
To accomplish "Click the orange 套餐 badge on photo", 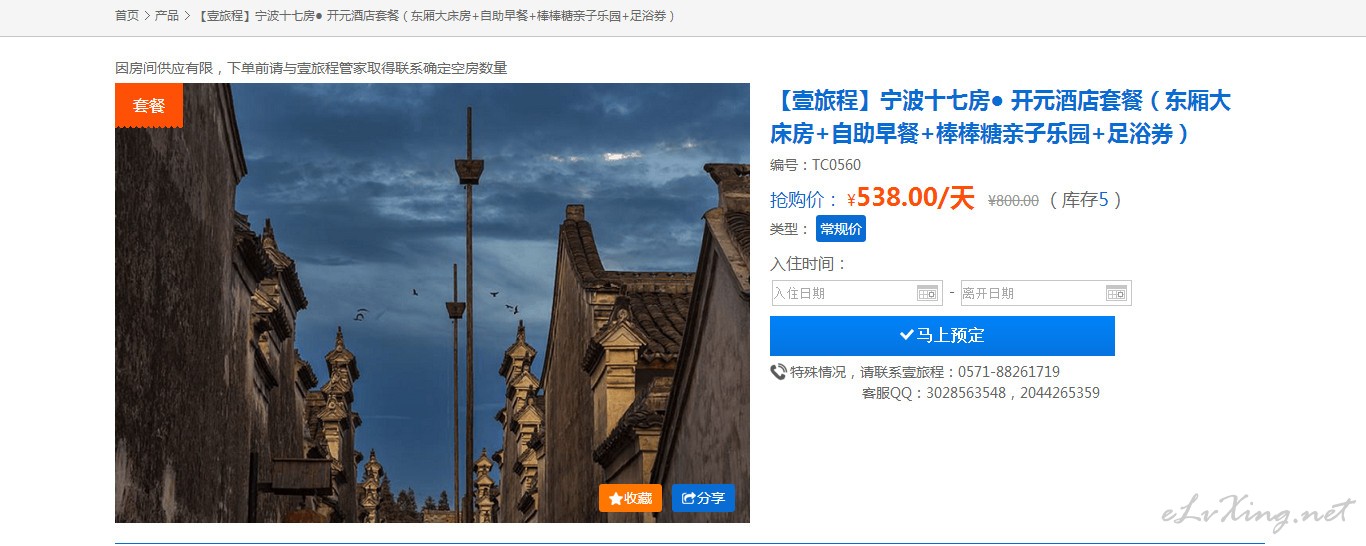I will [x=149, y=105].
